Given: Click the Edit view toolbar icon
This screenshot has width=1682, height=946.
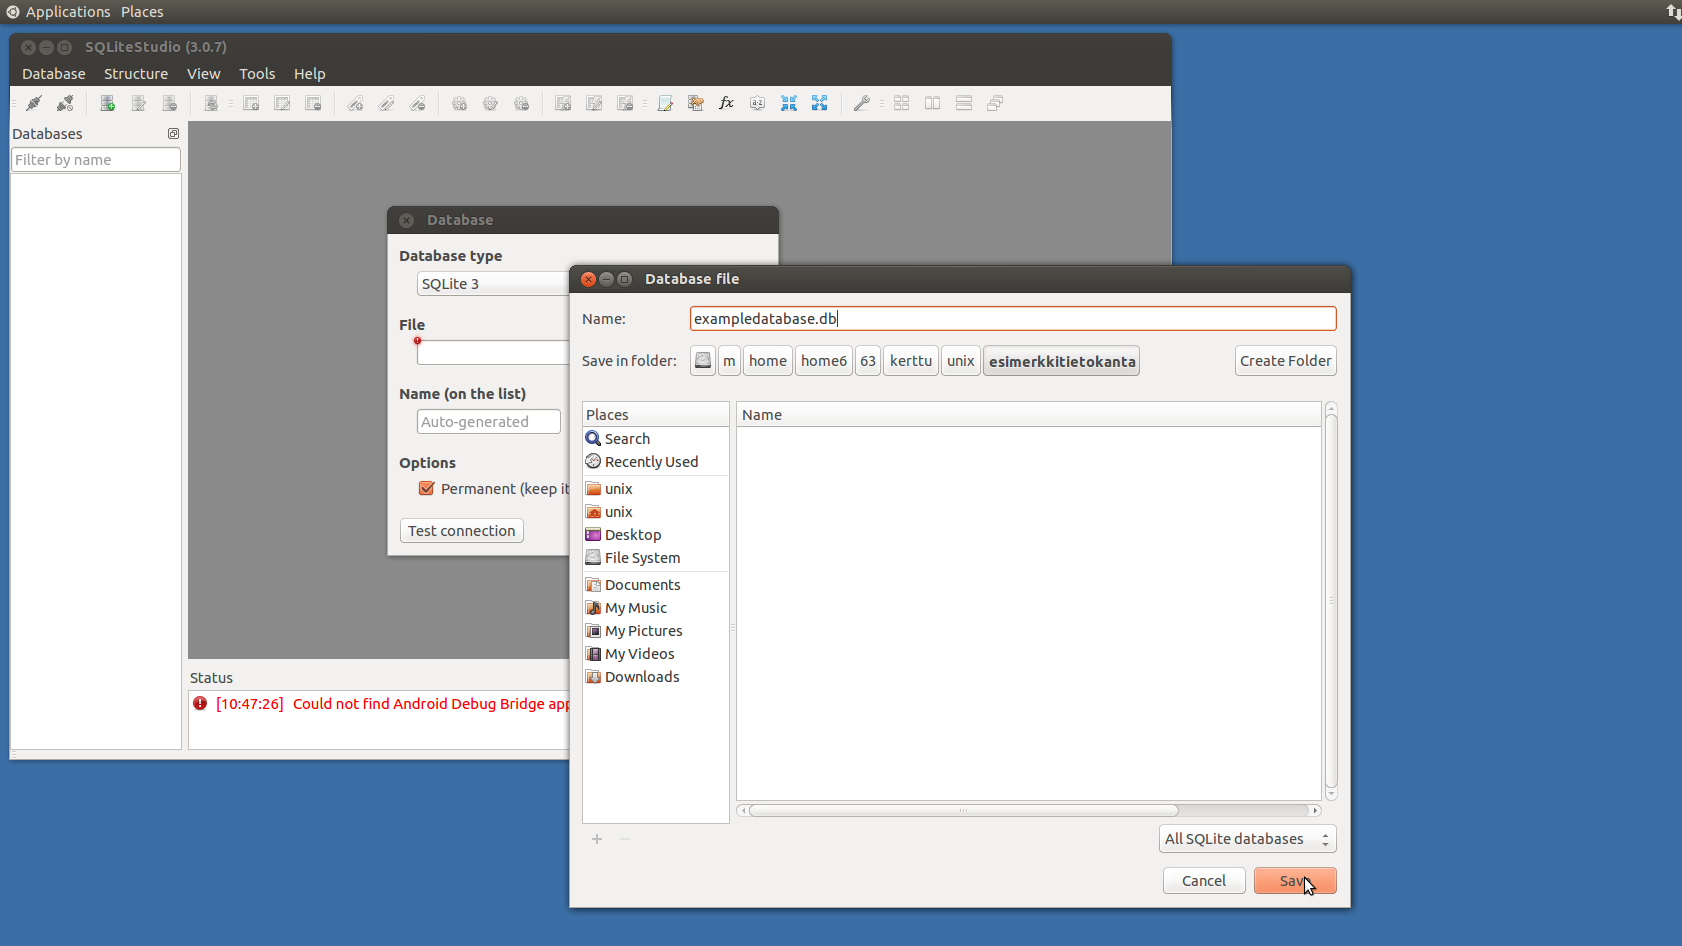Looking at the screenshot, I should 594,103.
